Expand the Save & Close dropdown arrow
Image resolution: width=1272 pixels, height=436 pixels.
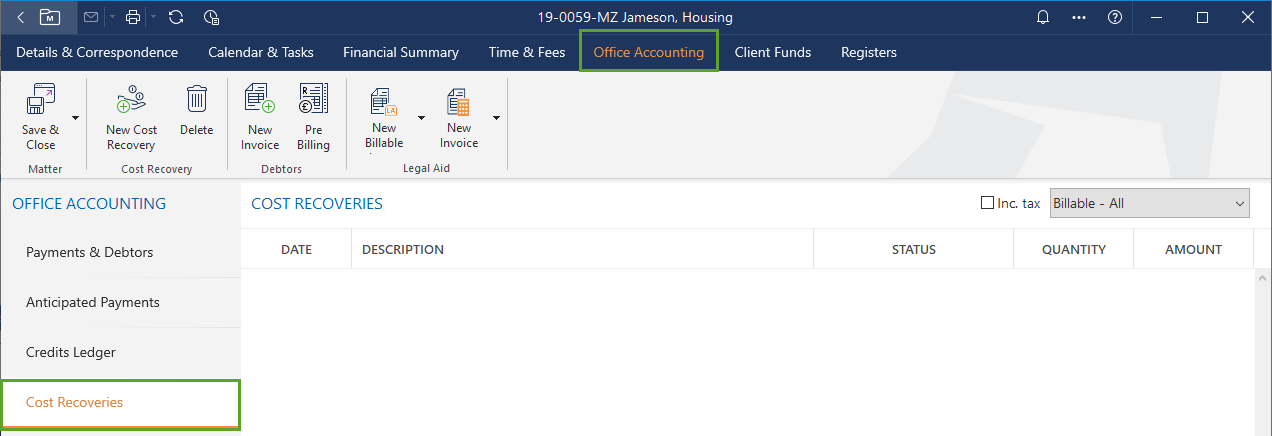click(75, 117)
